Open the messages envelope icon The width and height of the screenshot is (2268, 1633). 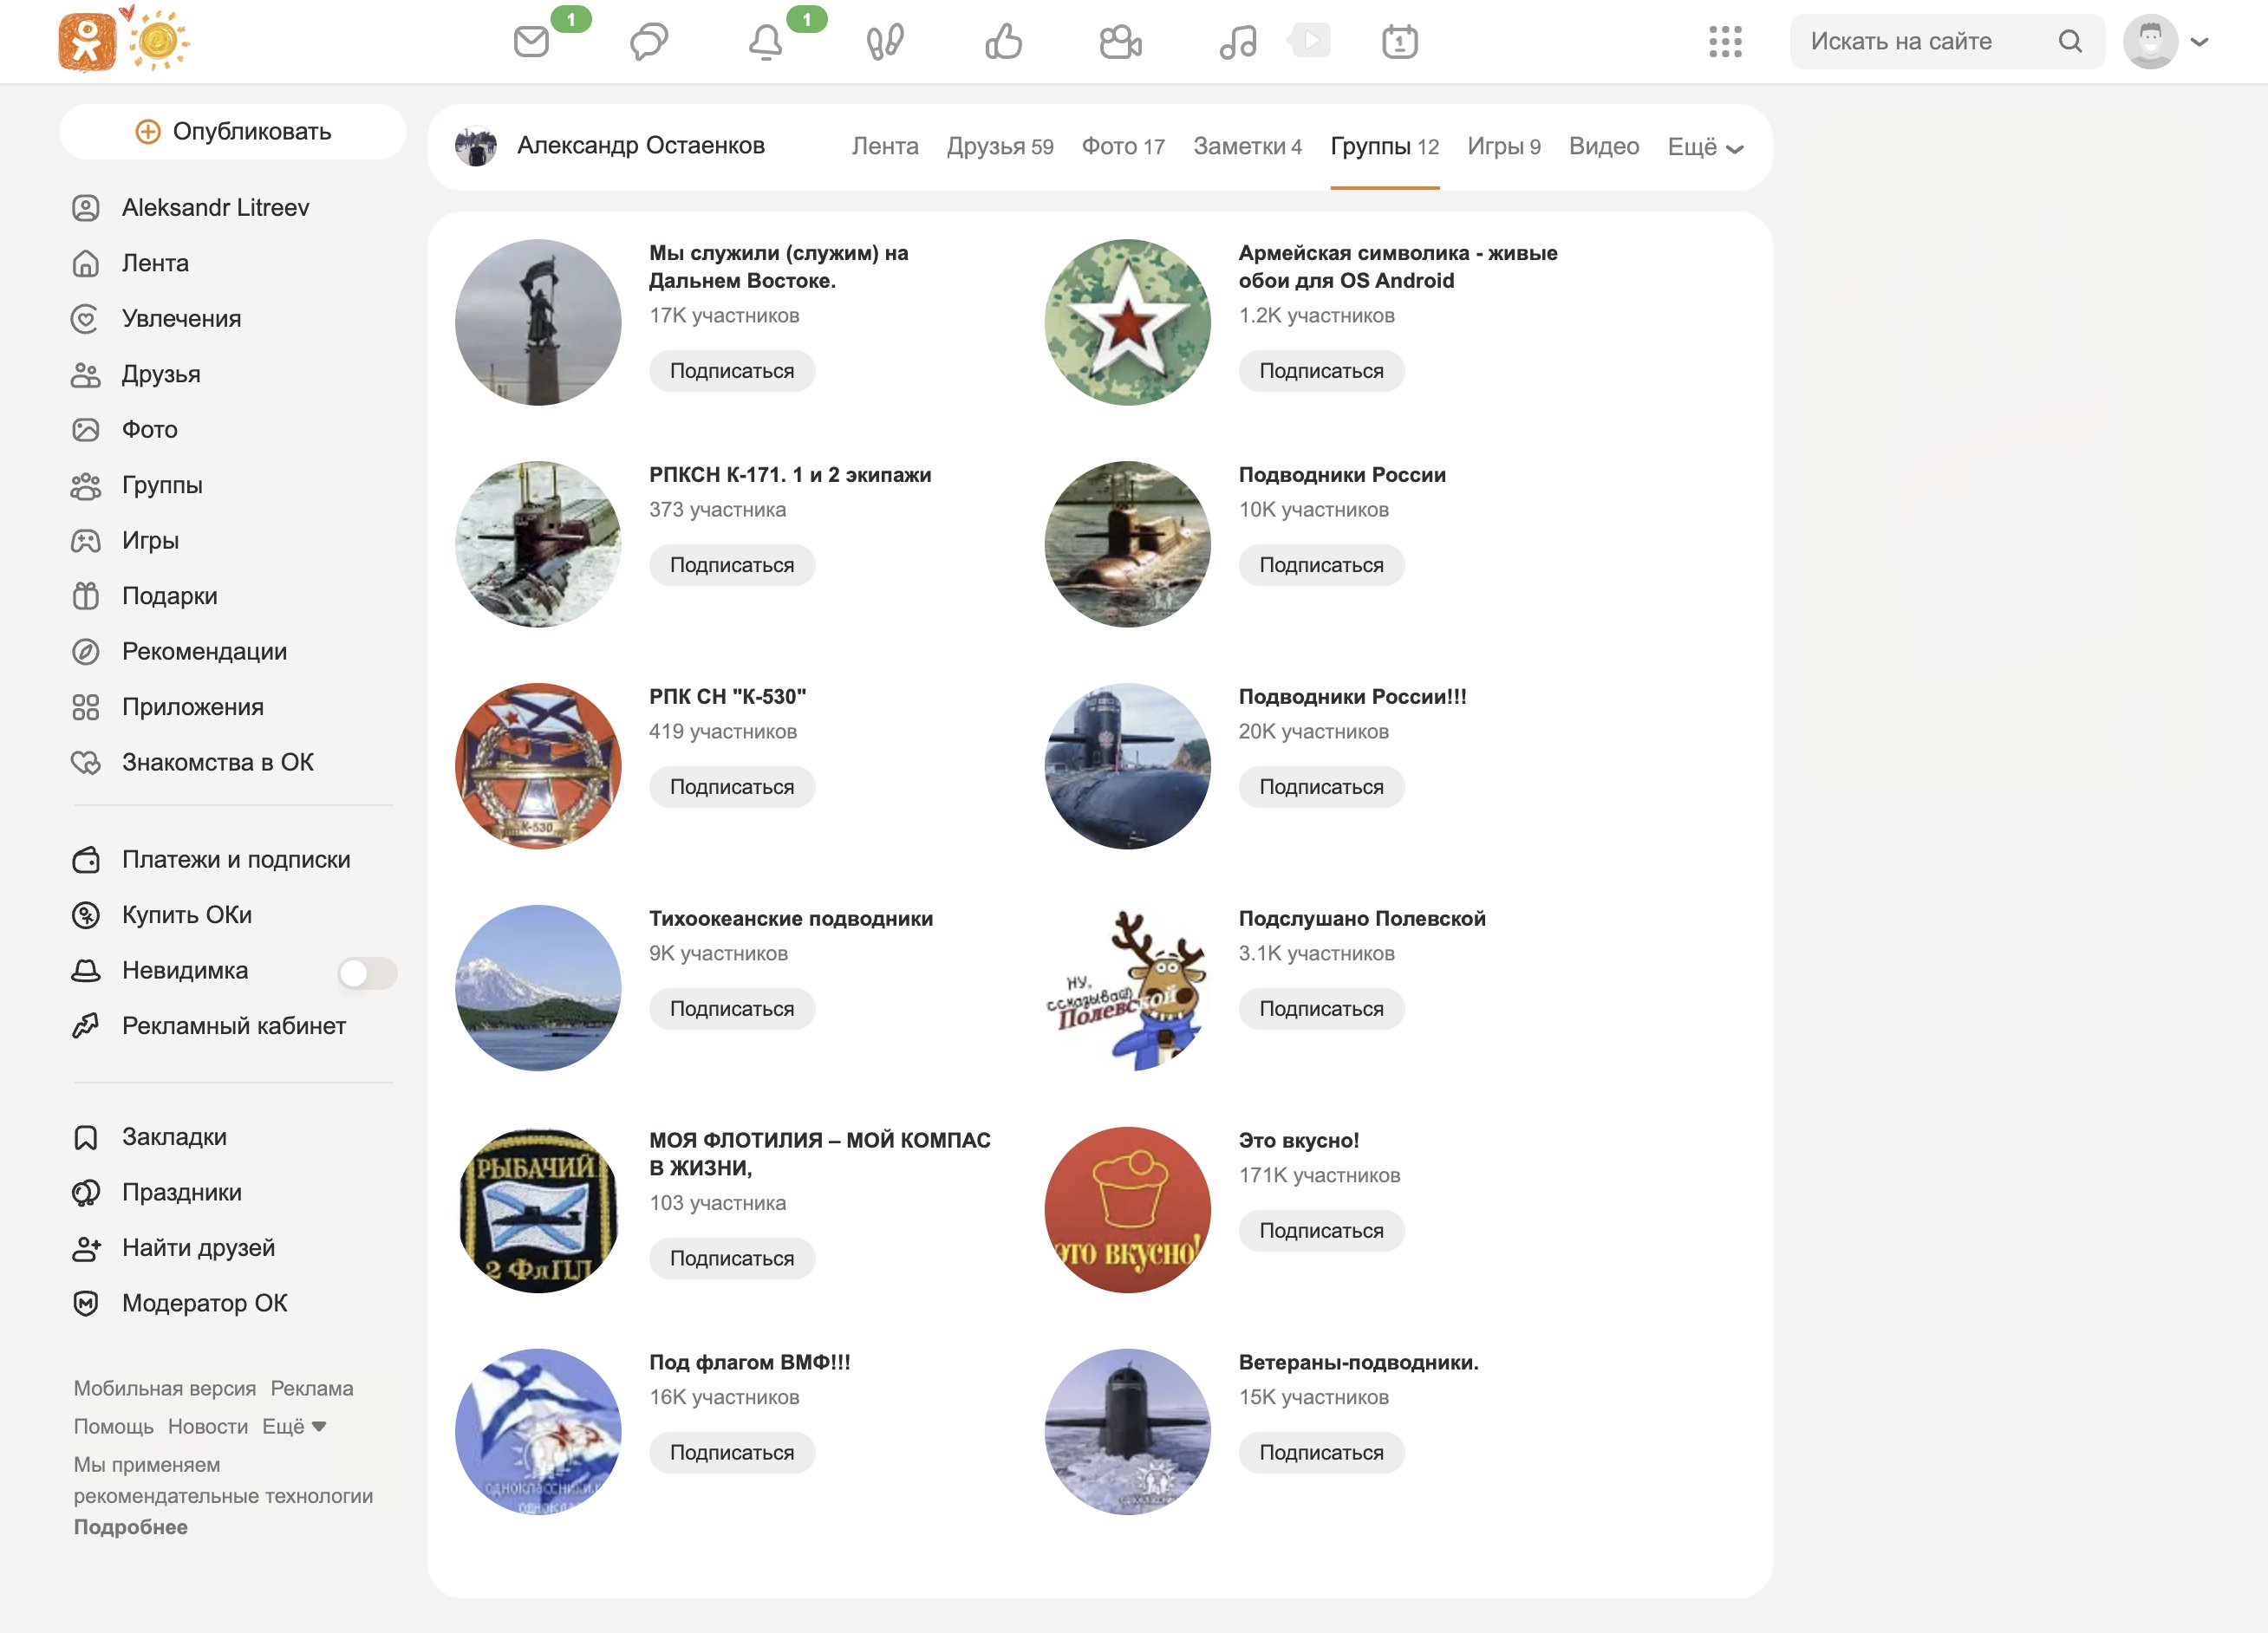531,42
